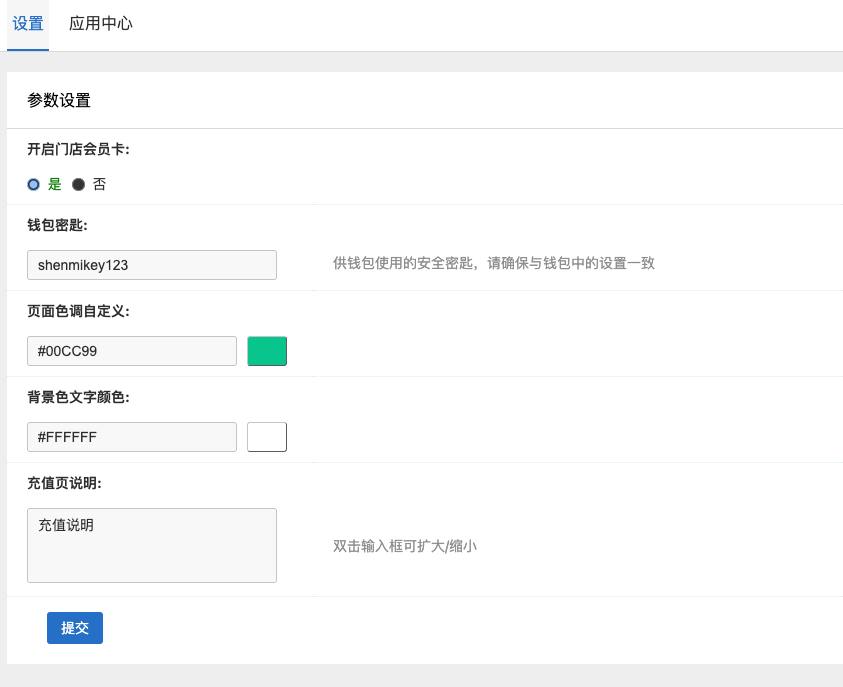The width and height of the screenshot is (843, 687).
Task: Click the #00CC99 hex color input
Action: point(132,351)
